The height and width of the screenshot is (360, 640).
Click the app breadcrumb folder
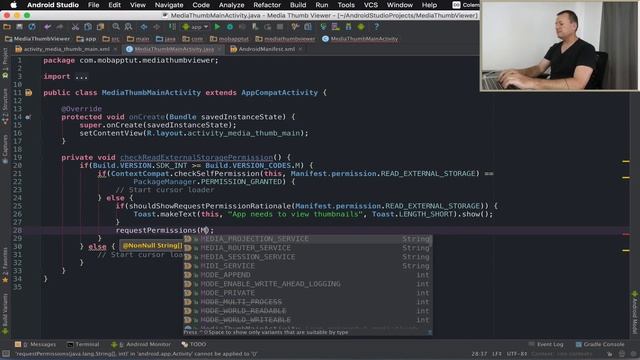point(87,39)
